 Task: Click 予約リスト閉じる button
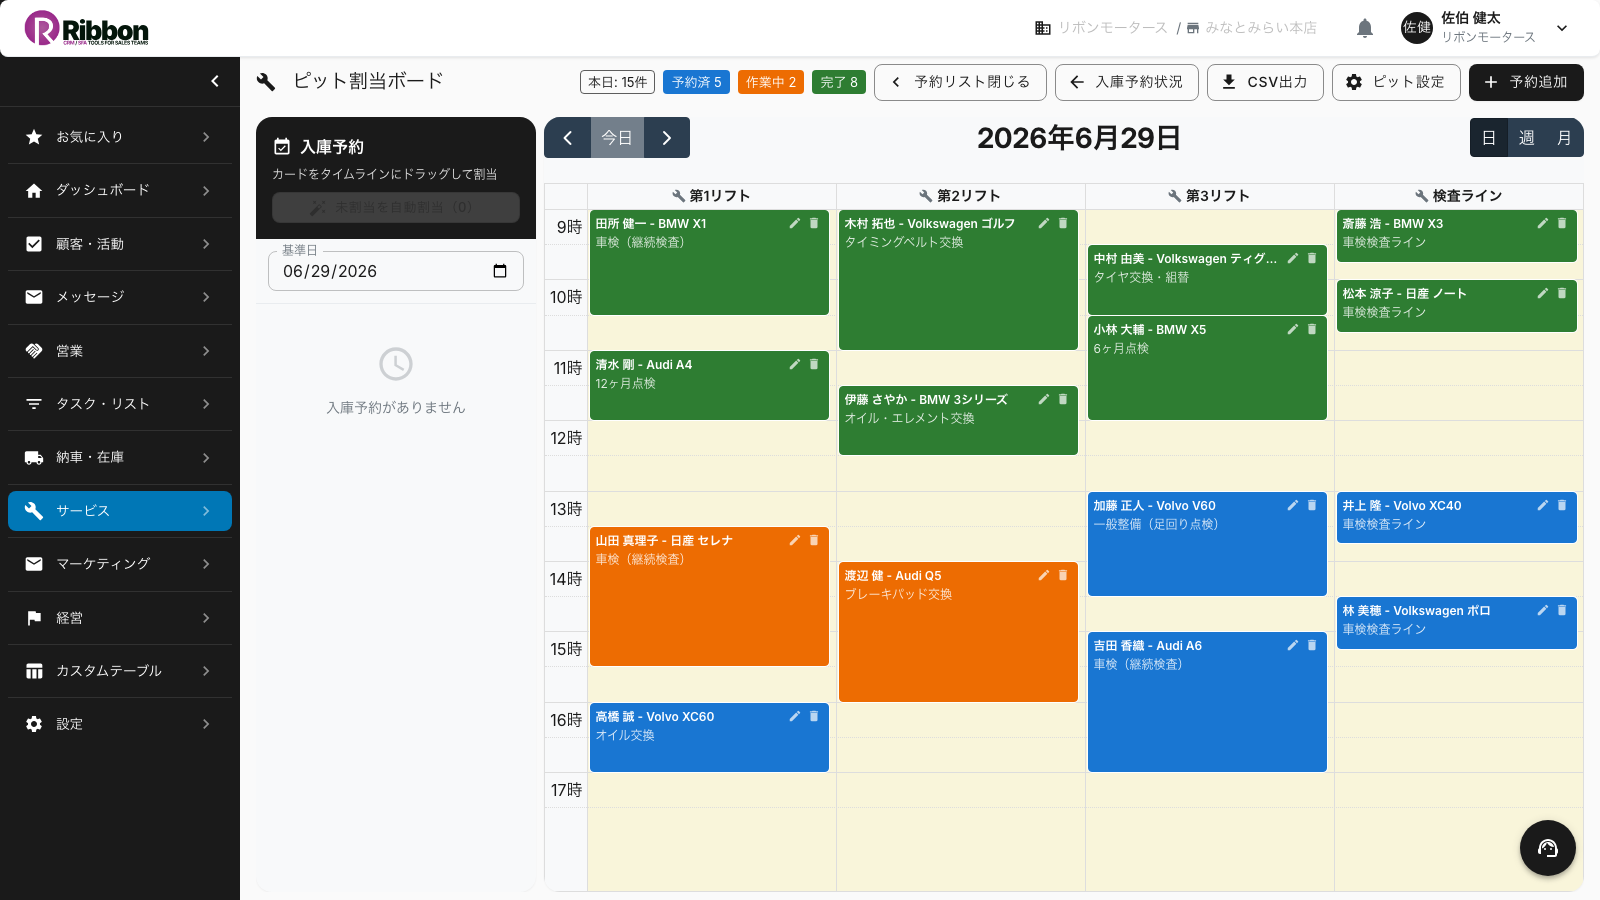point(960,82)
